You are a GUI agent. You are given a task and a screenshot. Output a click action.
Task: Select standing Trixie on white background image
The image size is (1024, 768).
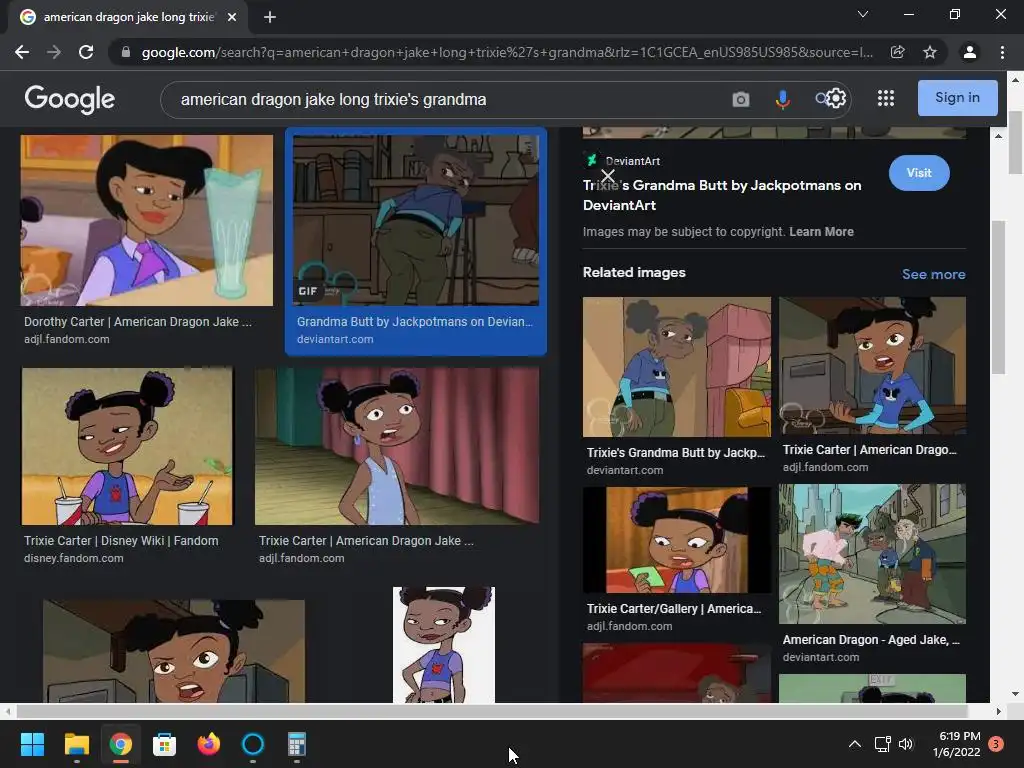[443, 645]
